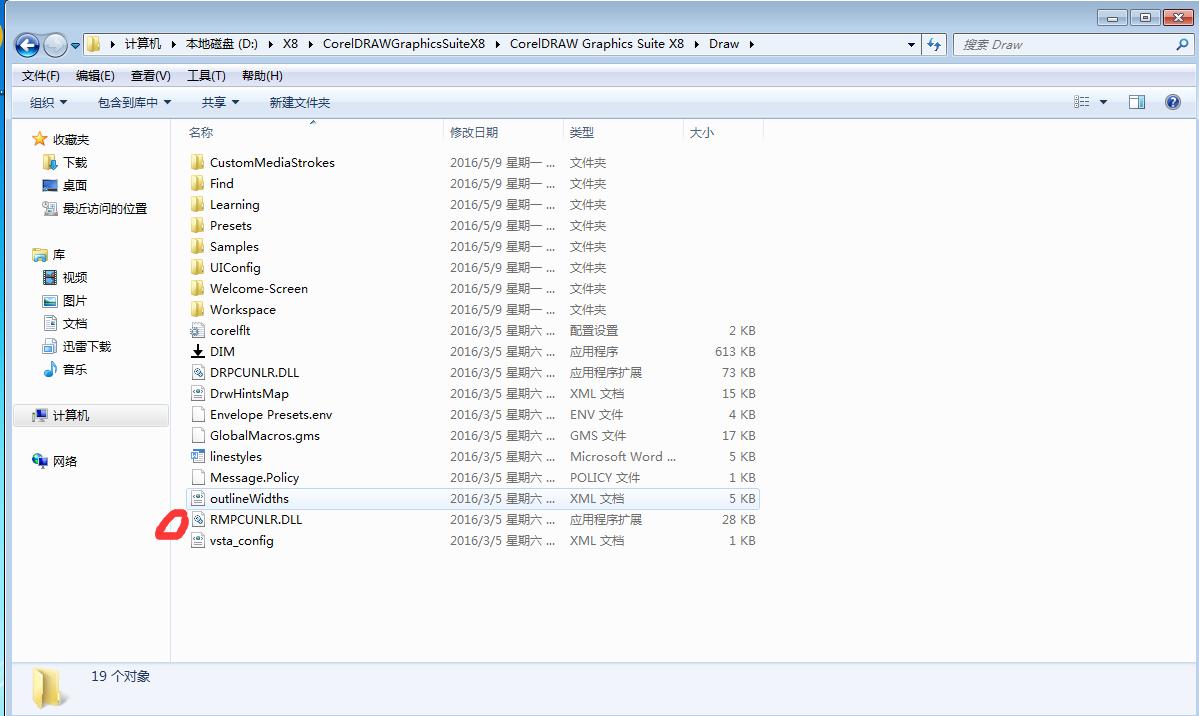Open the address bar history dropdown

pyautogui.click(x=909, y=44)
